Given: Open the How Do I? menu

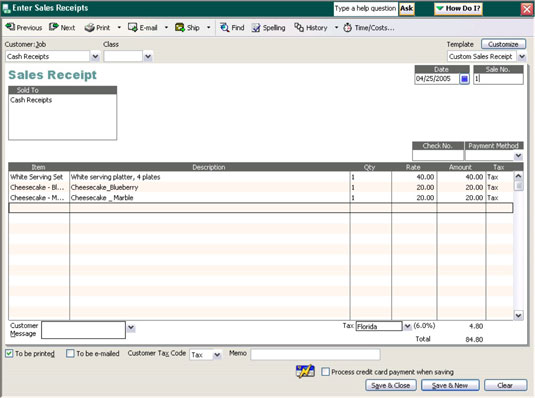Looking at the screenshot, I should click(458, 9).
